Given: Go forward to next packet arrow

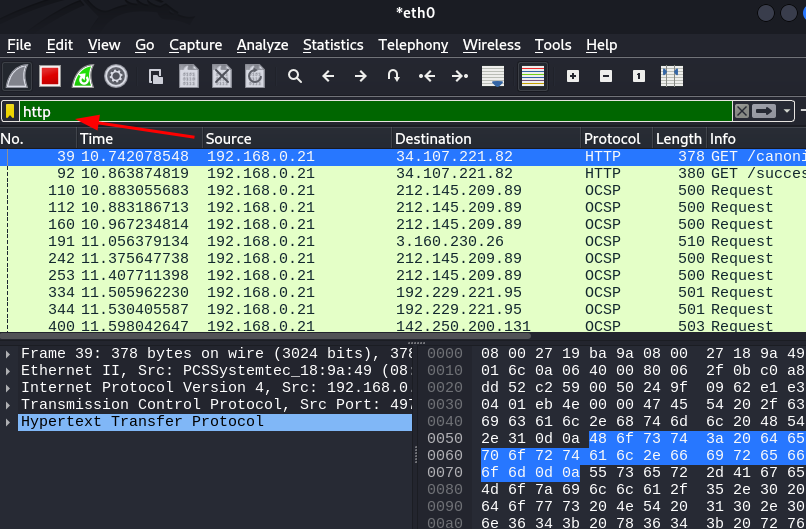Looking at the screenshot, I should tap(361, 77).
